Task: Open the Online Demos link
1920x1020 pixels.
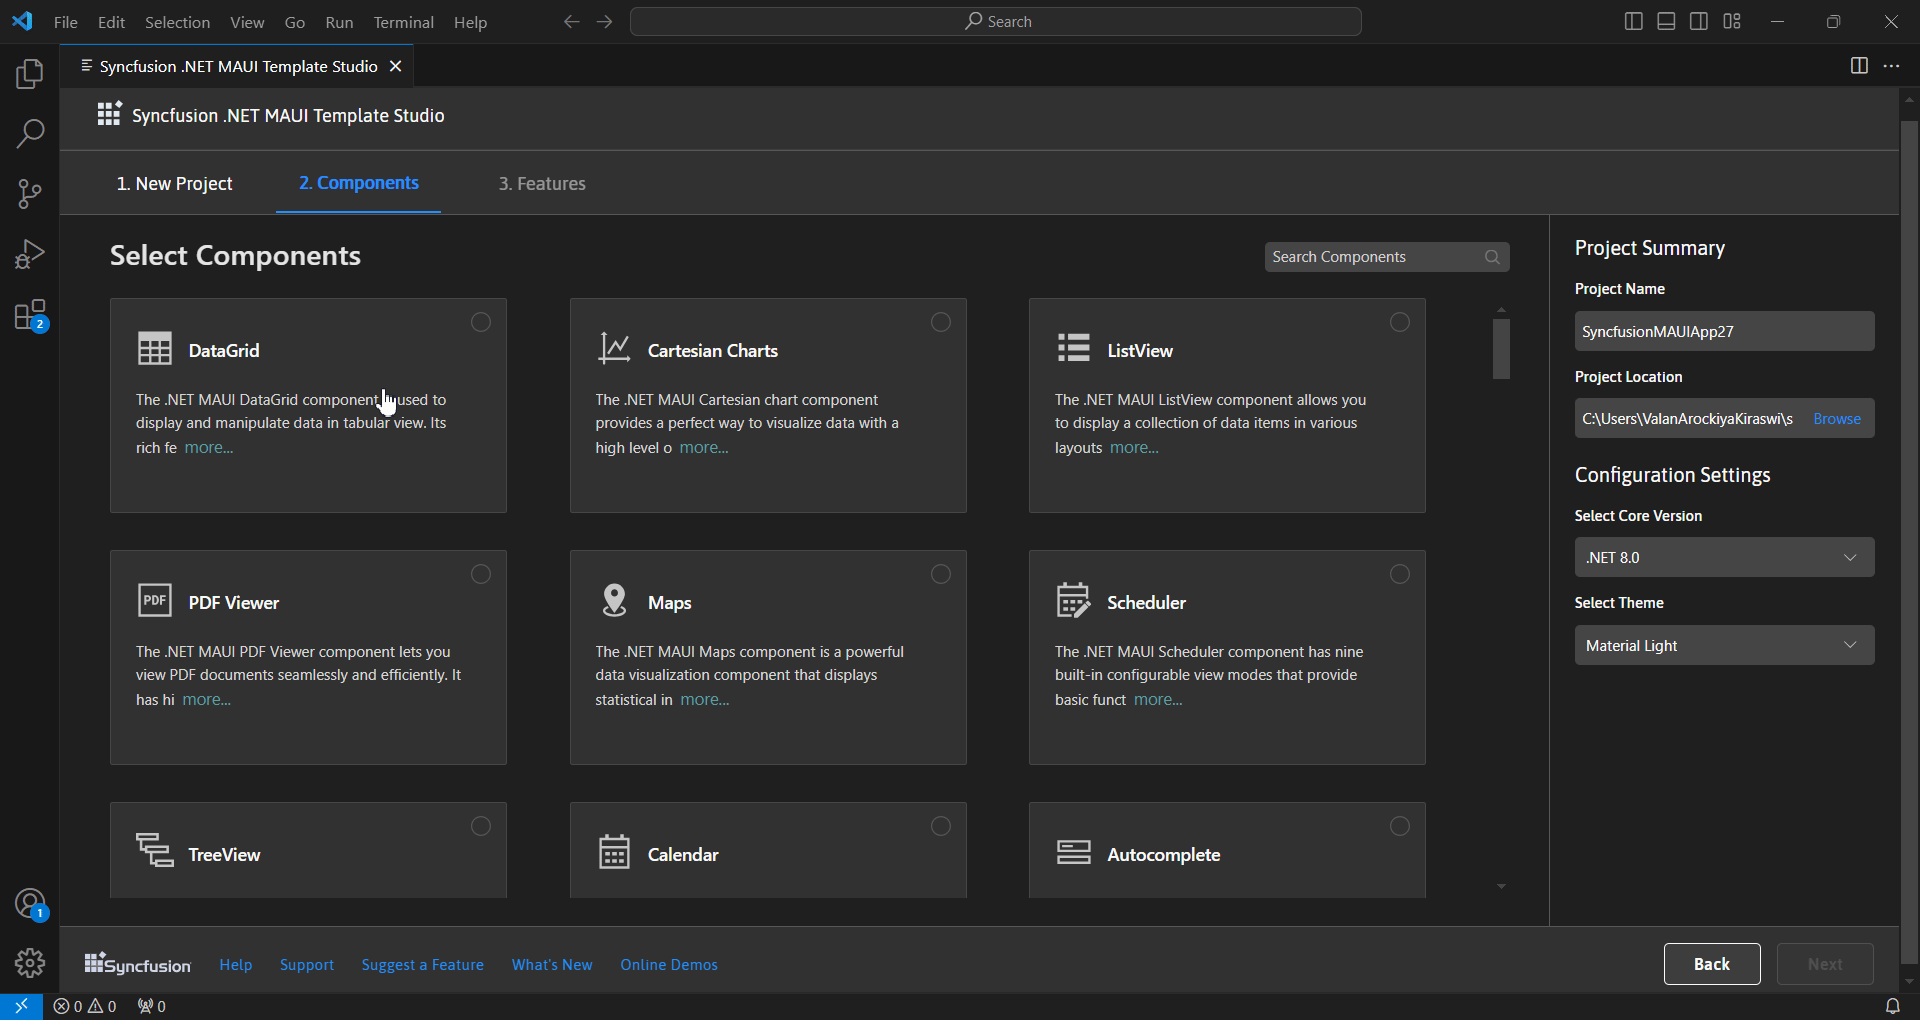Action: click(668, 964)
